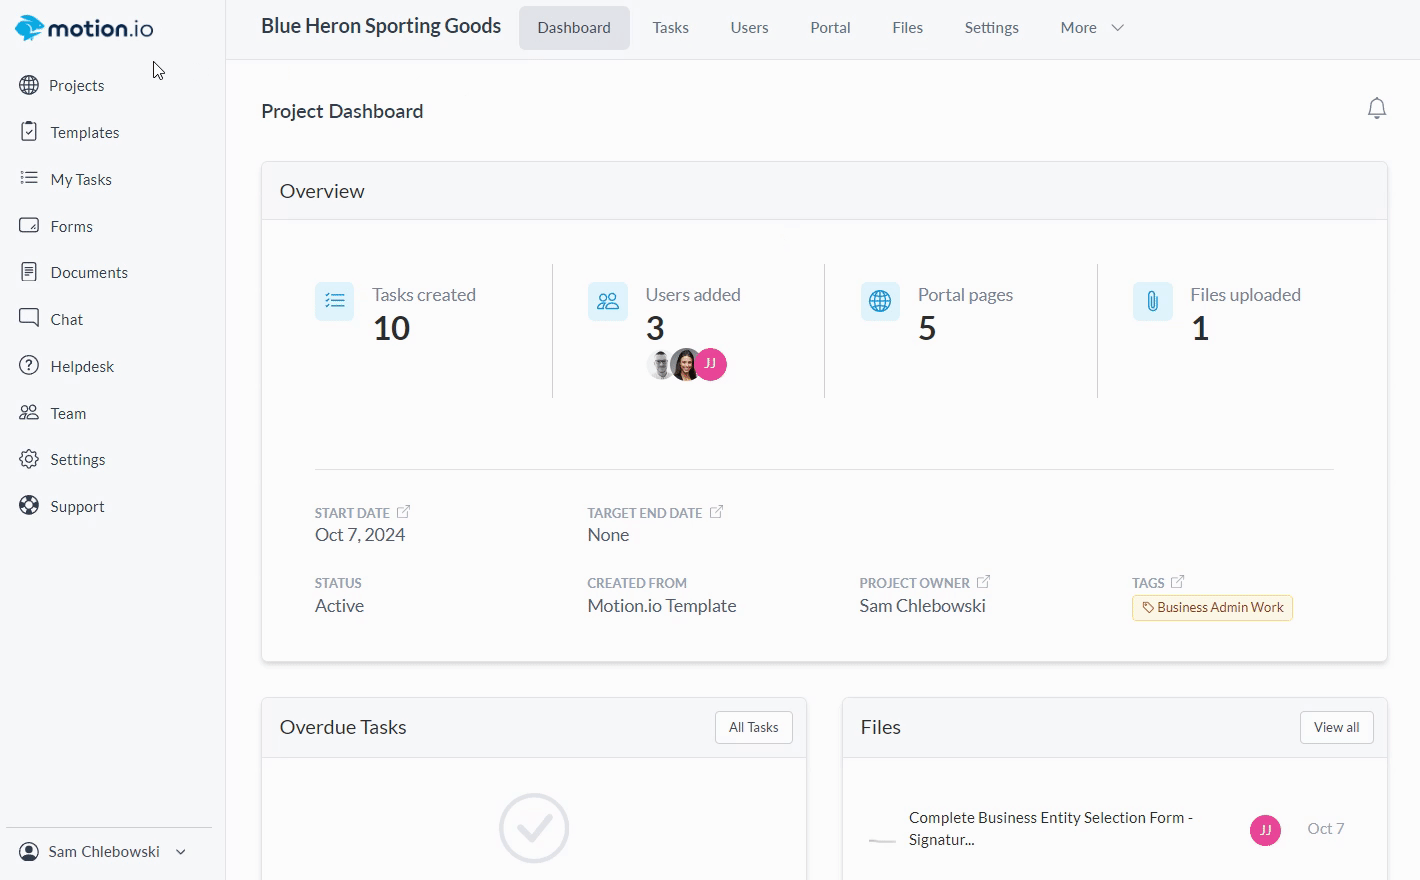
Task: Click the pink JJ user avatar in Overview
Action: pos(711,364)
